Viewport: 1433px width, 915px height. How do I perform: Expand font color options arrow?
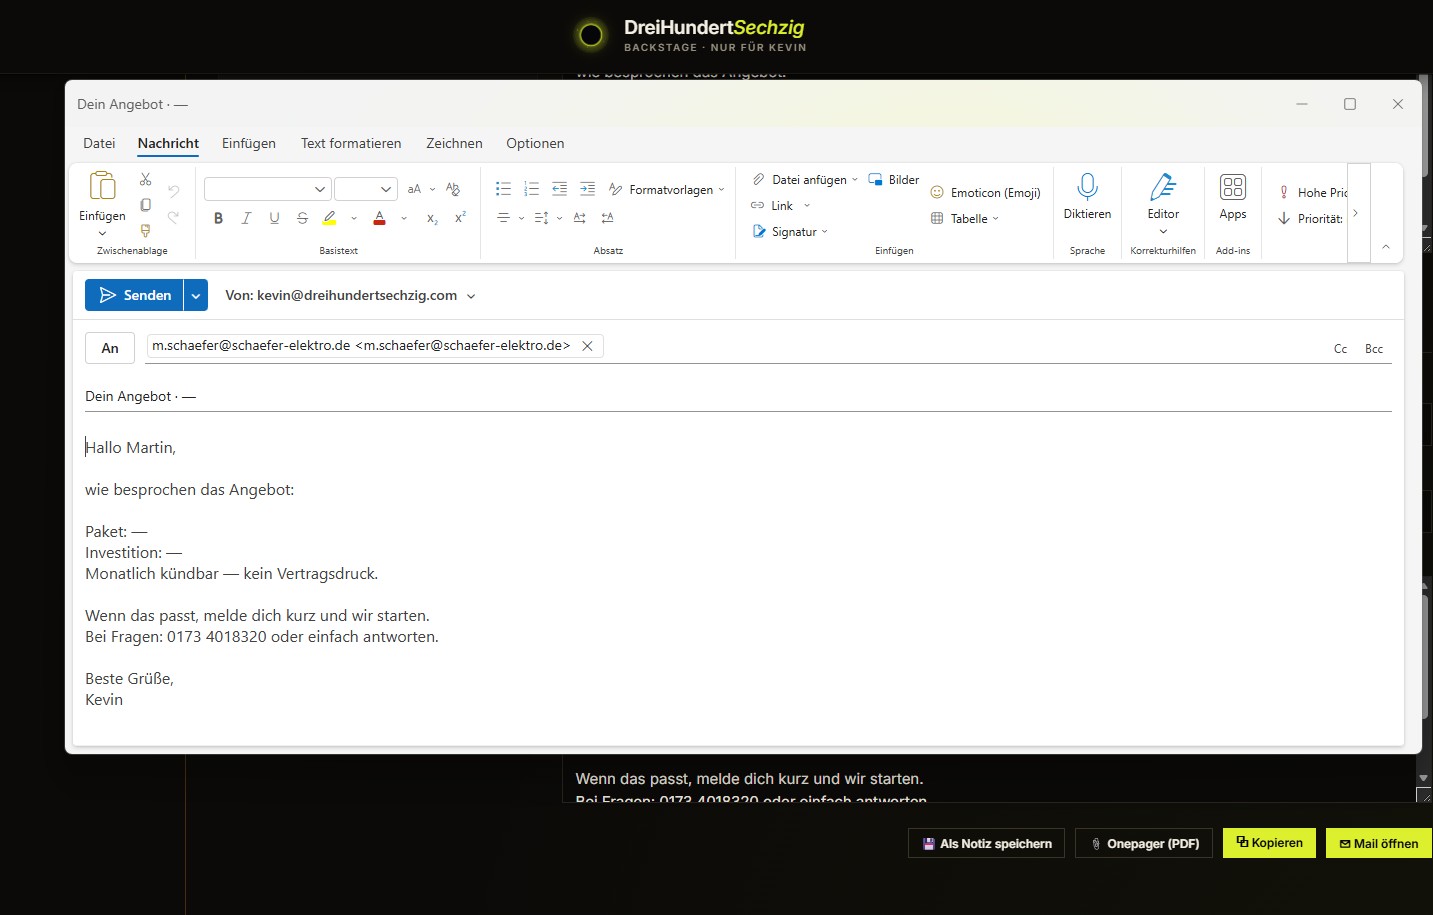(404, 218)
